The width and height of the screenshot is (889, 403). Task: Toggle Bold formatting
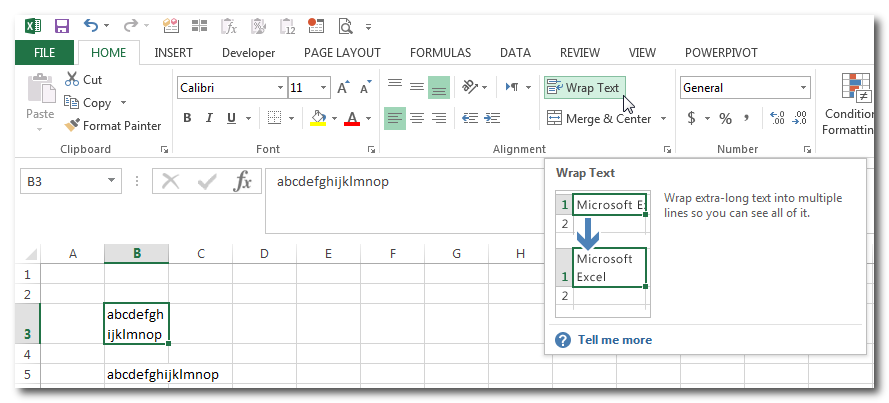click(x=187, y=119)
